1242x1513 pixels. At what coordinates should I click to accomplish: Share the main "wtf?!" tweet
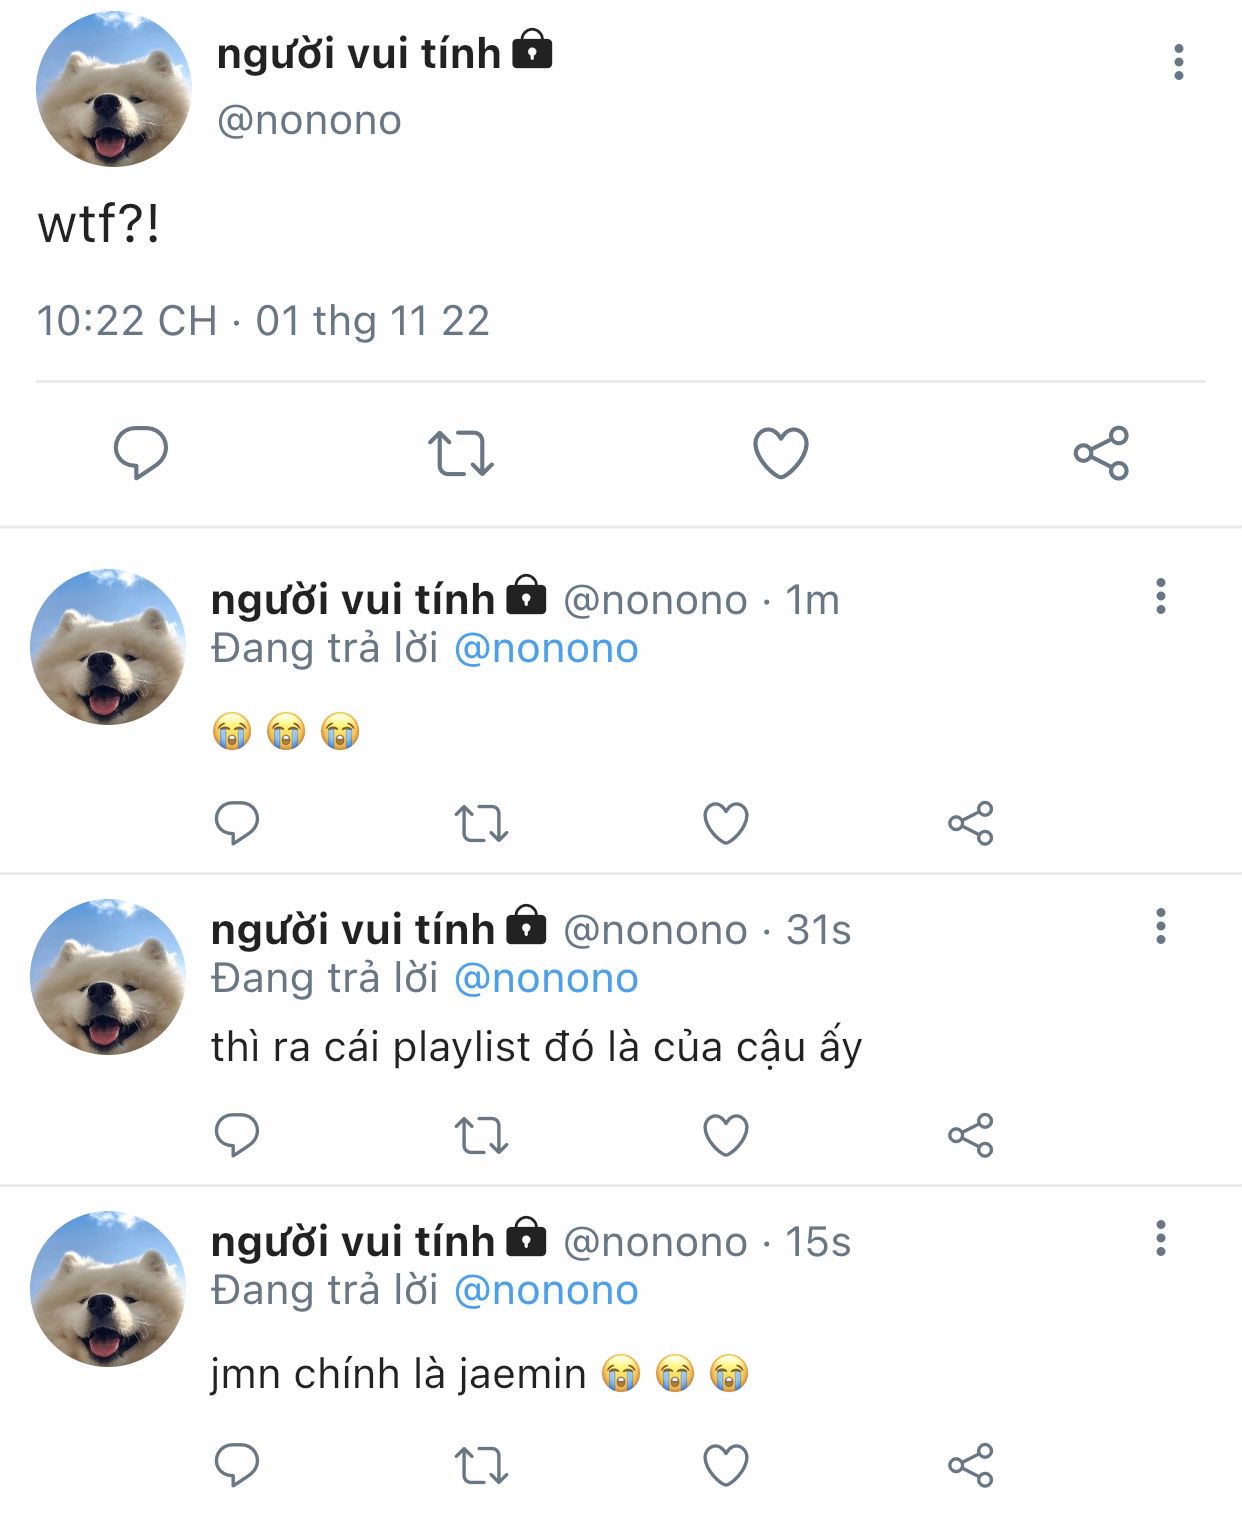coord(1101,453)
